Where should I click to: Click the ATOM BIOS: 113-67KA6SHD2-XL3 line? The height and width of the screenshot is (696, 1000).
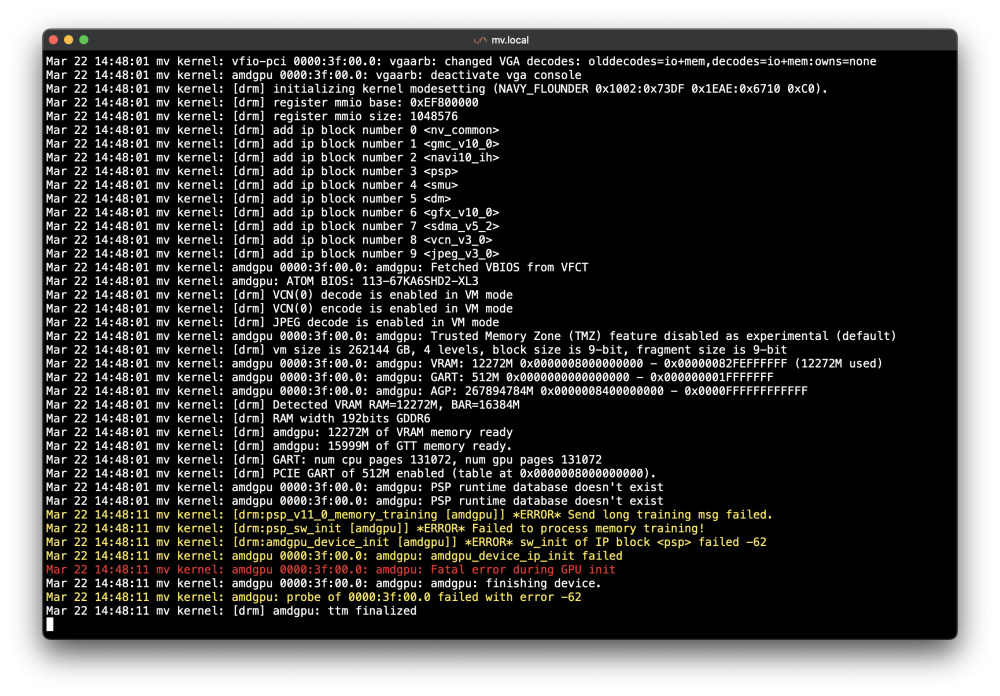click(x=262, y=281)
